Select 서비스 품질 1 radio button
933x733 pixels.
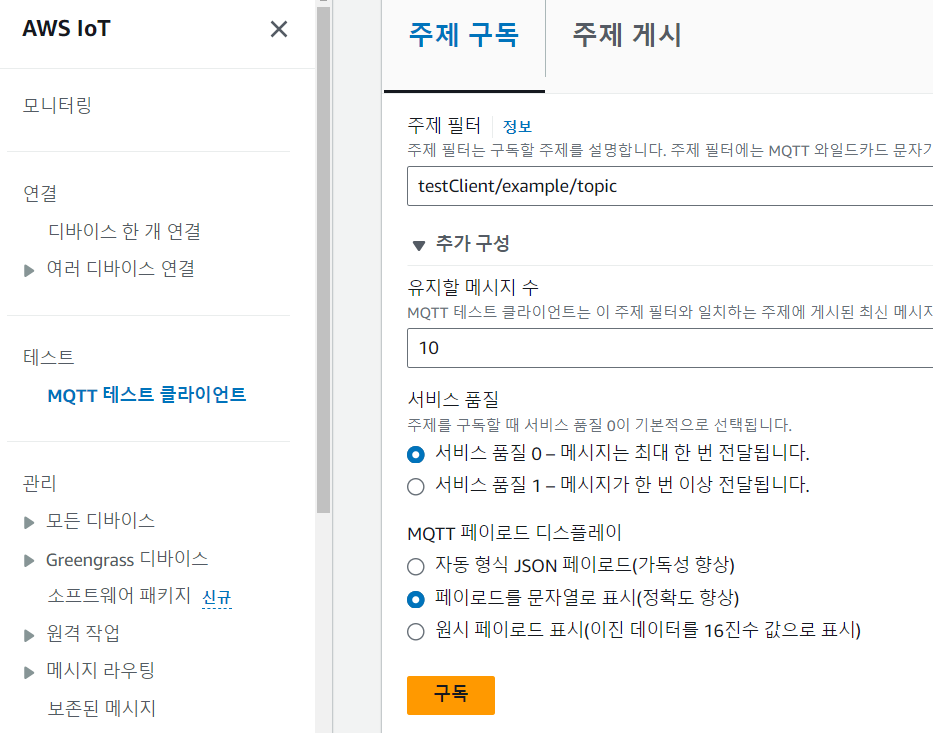coord(416,487)
